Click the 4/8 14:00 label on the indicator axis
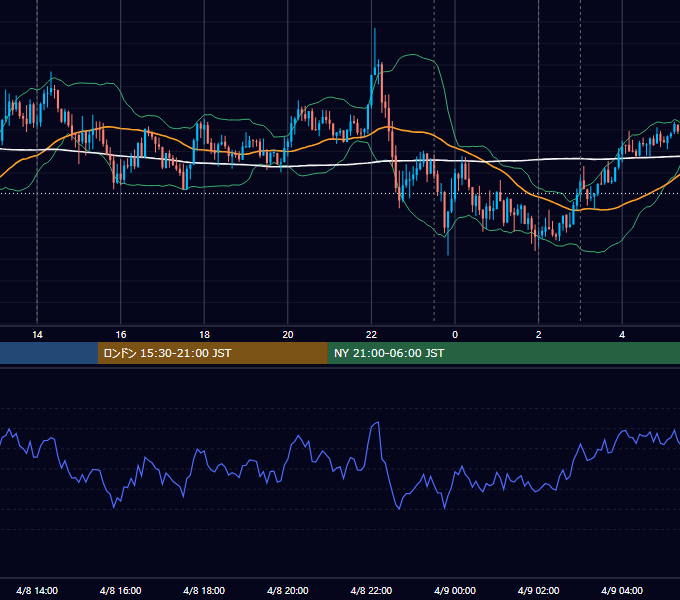Screen dimensions: 680x600 coord(37,590)
